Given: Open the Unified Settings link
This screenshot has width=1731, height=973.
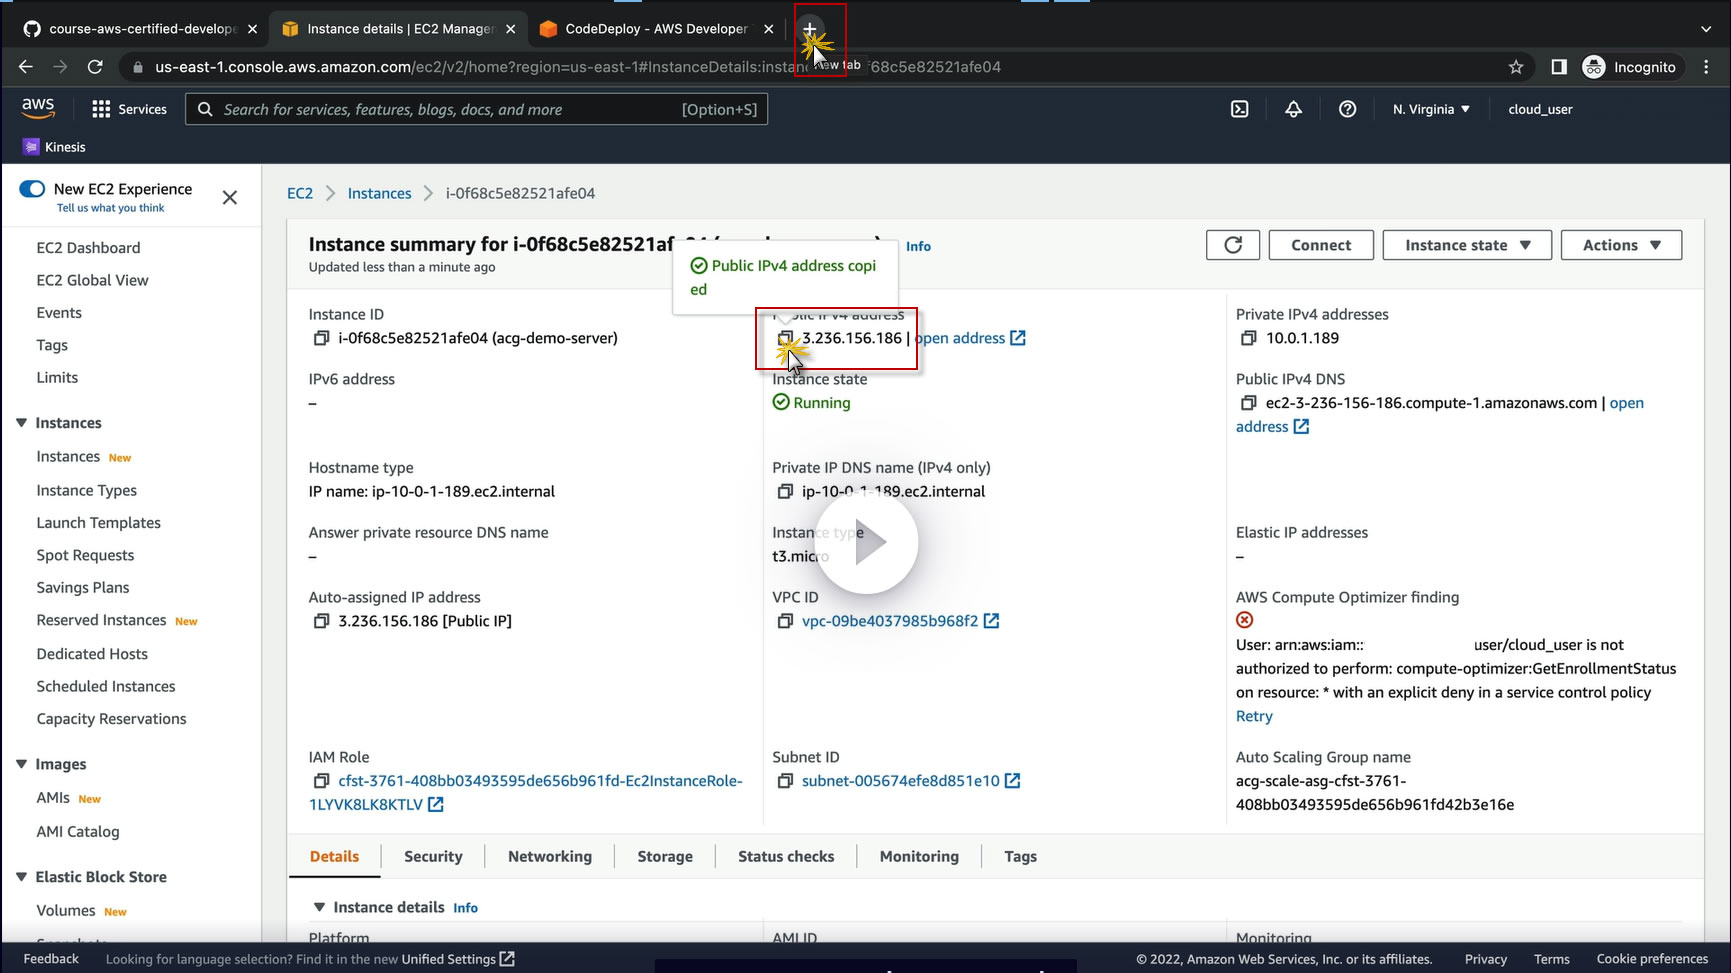Looking at the screenshot, I should coord(458,959).
